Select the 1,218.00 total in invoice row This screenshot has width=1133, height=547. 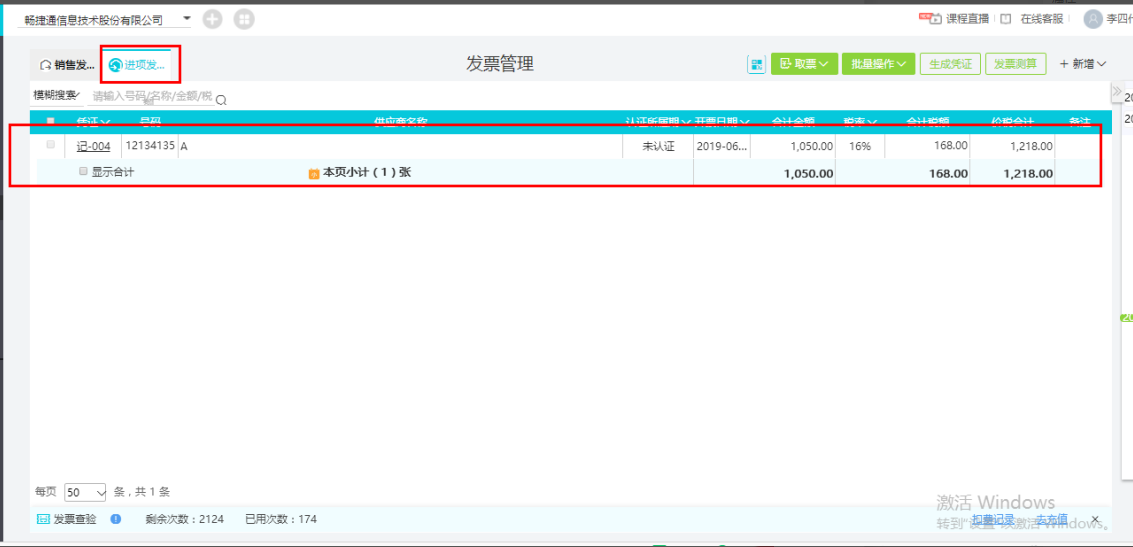(x=1031, y=146)
